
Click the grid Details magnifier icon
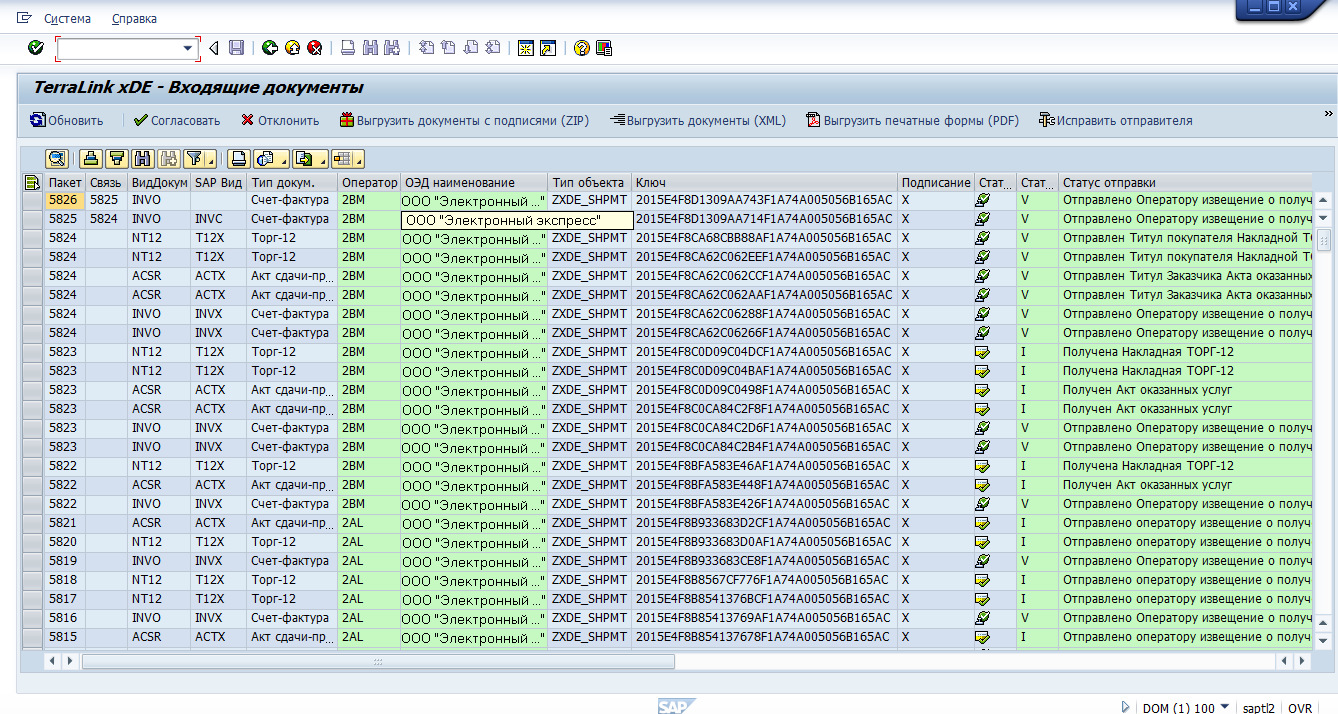(x=57, y=158)
